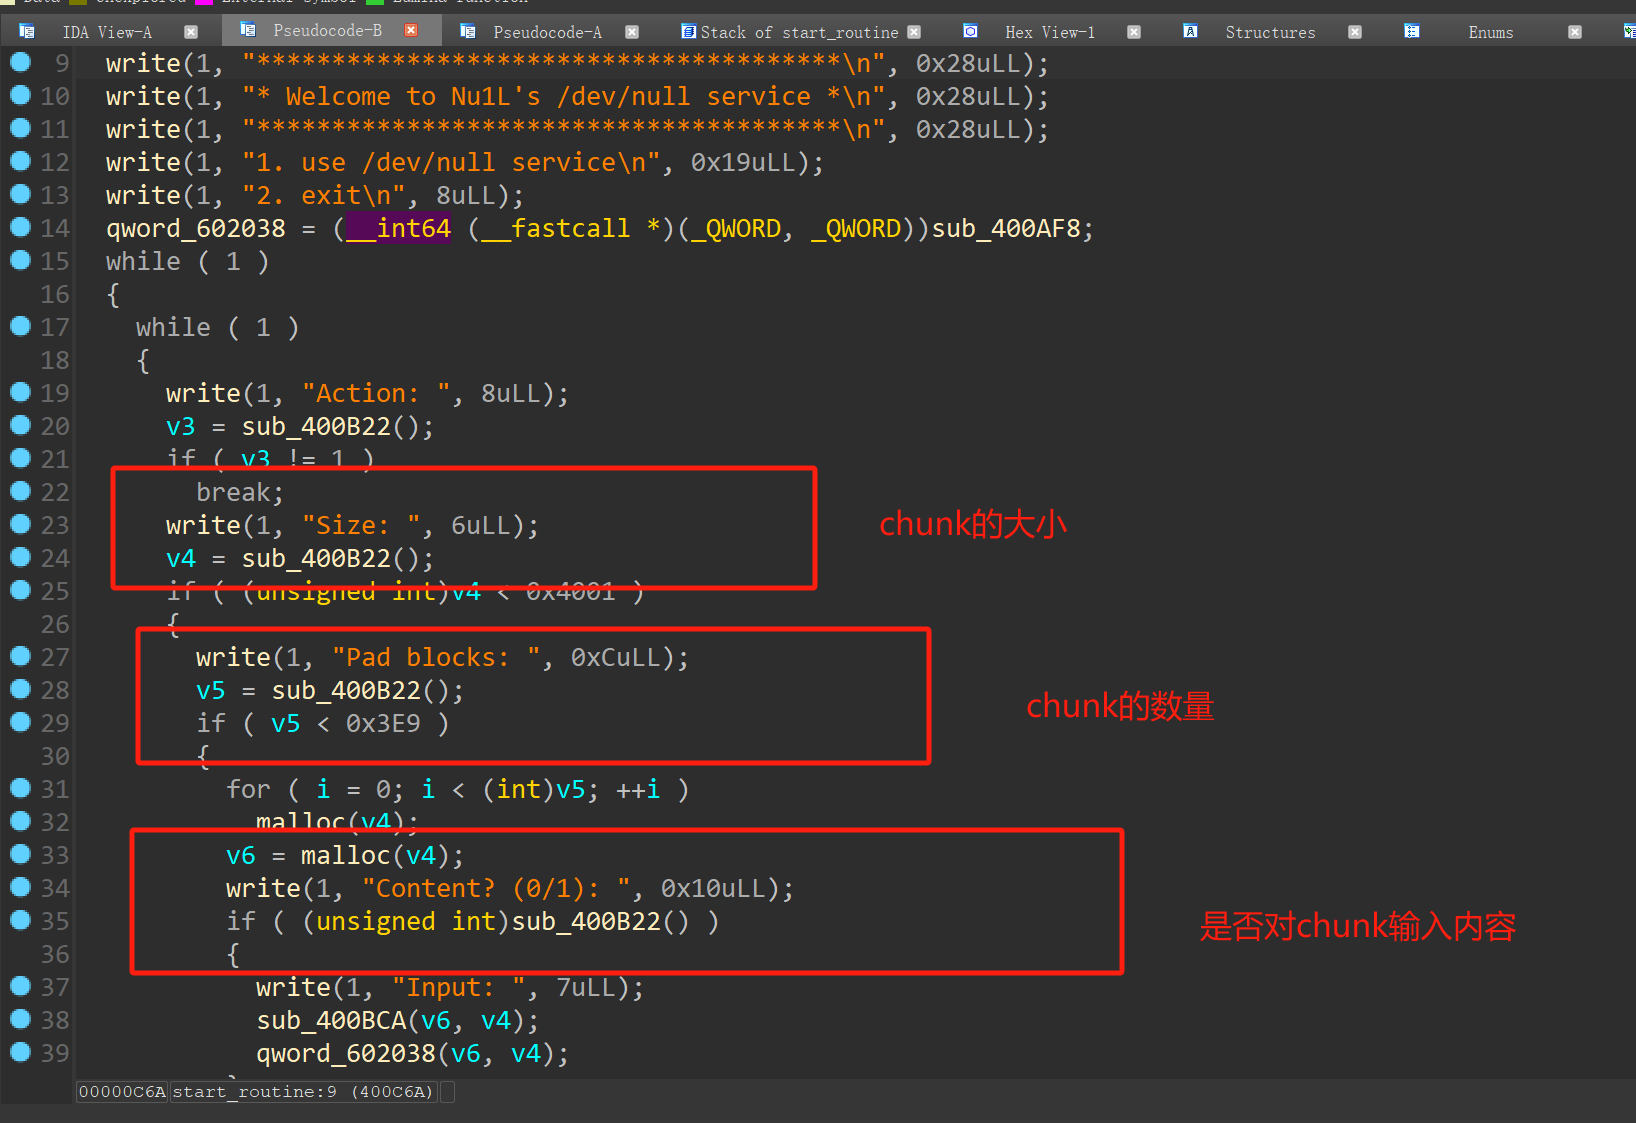Click malloc call on line 33
1636x1123 pixels.
click(x=346, y=856)
